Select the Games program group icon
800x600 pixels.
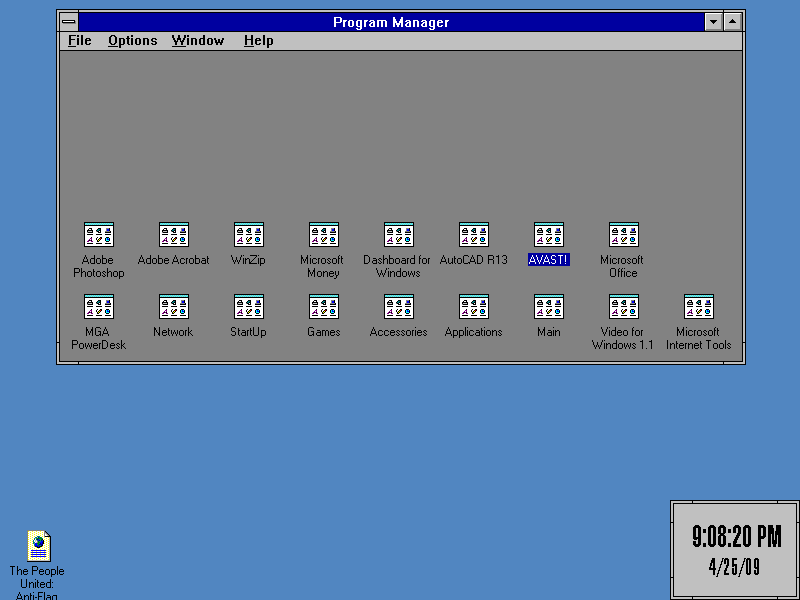(x=324, y=307)
